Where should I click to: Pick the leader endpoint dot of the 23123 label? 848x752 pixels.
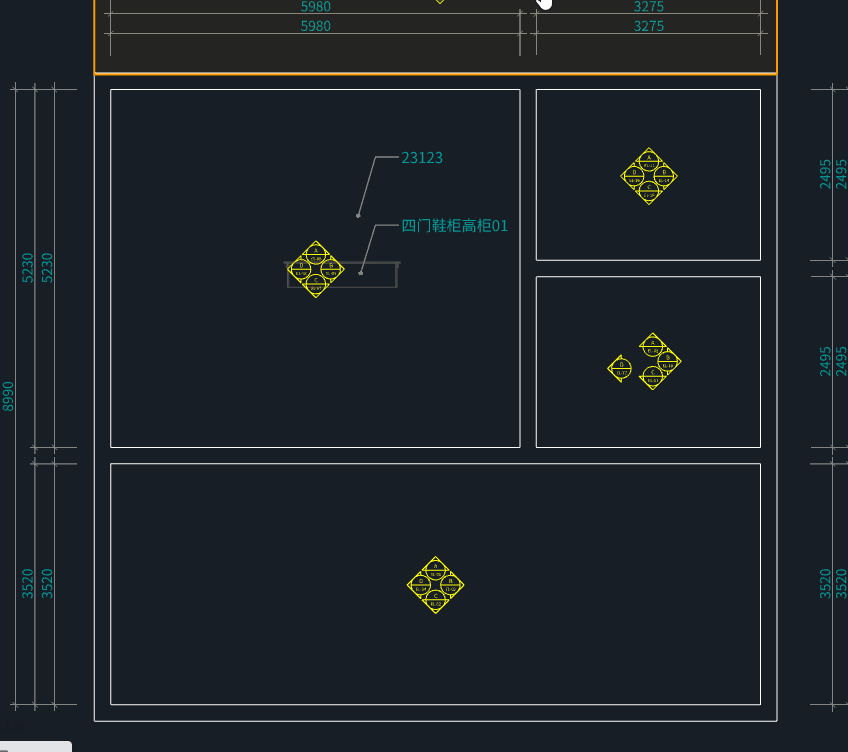(358, 215)
